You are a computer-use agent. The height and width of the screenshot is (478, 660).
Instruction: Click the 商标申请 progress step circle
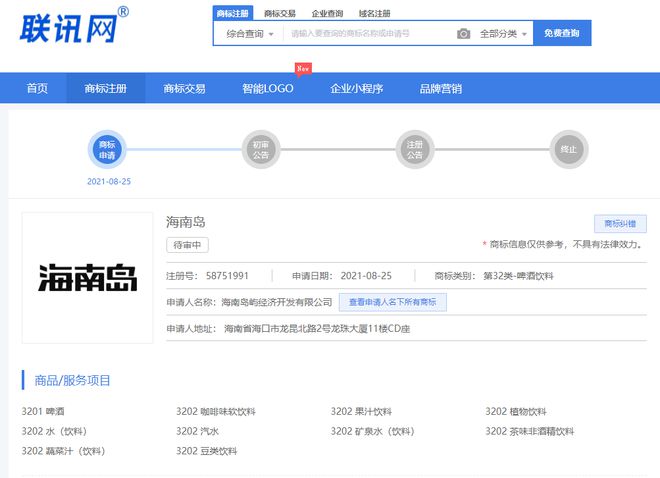point(109,150)
